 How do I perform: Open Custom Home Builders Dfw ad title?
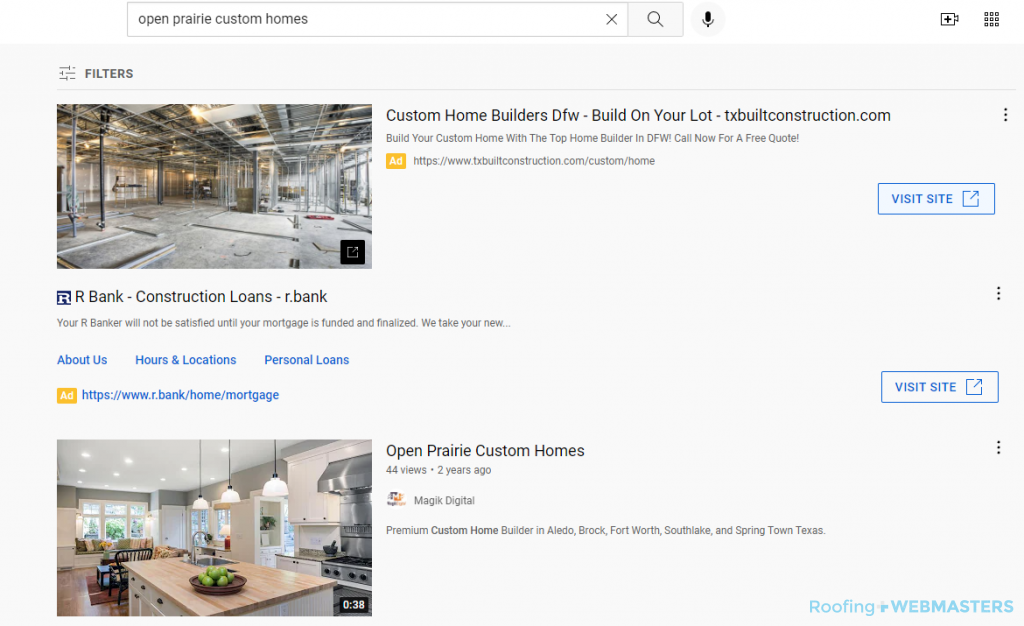coord(638,116)
